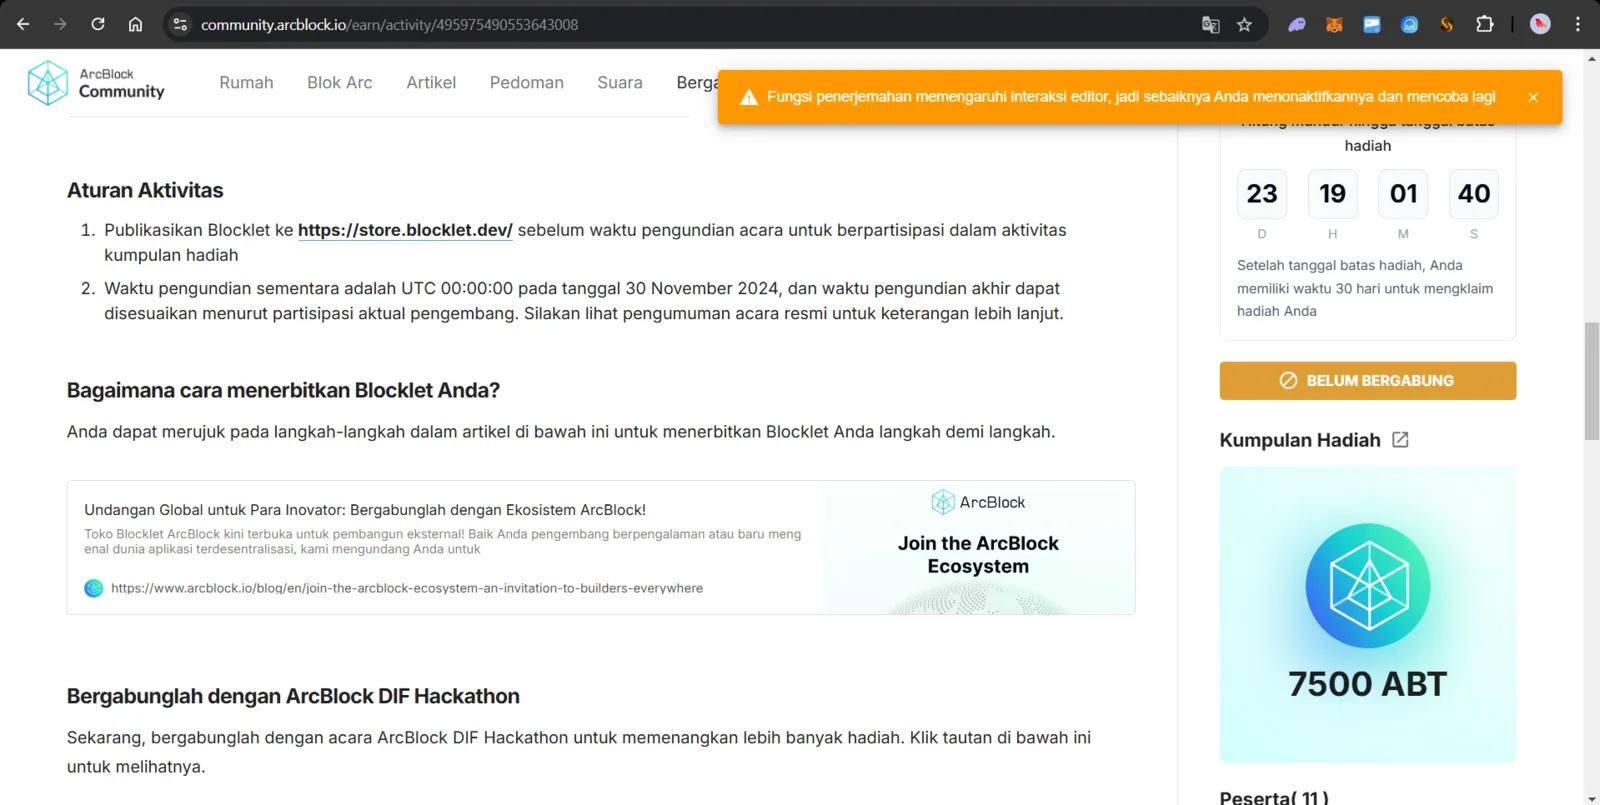Click the countdown minutes value 01
This screenshot has height=805, width=1600.
[x=1403, y=194]
